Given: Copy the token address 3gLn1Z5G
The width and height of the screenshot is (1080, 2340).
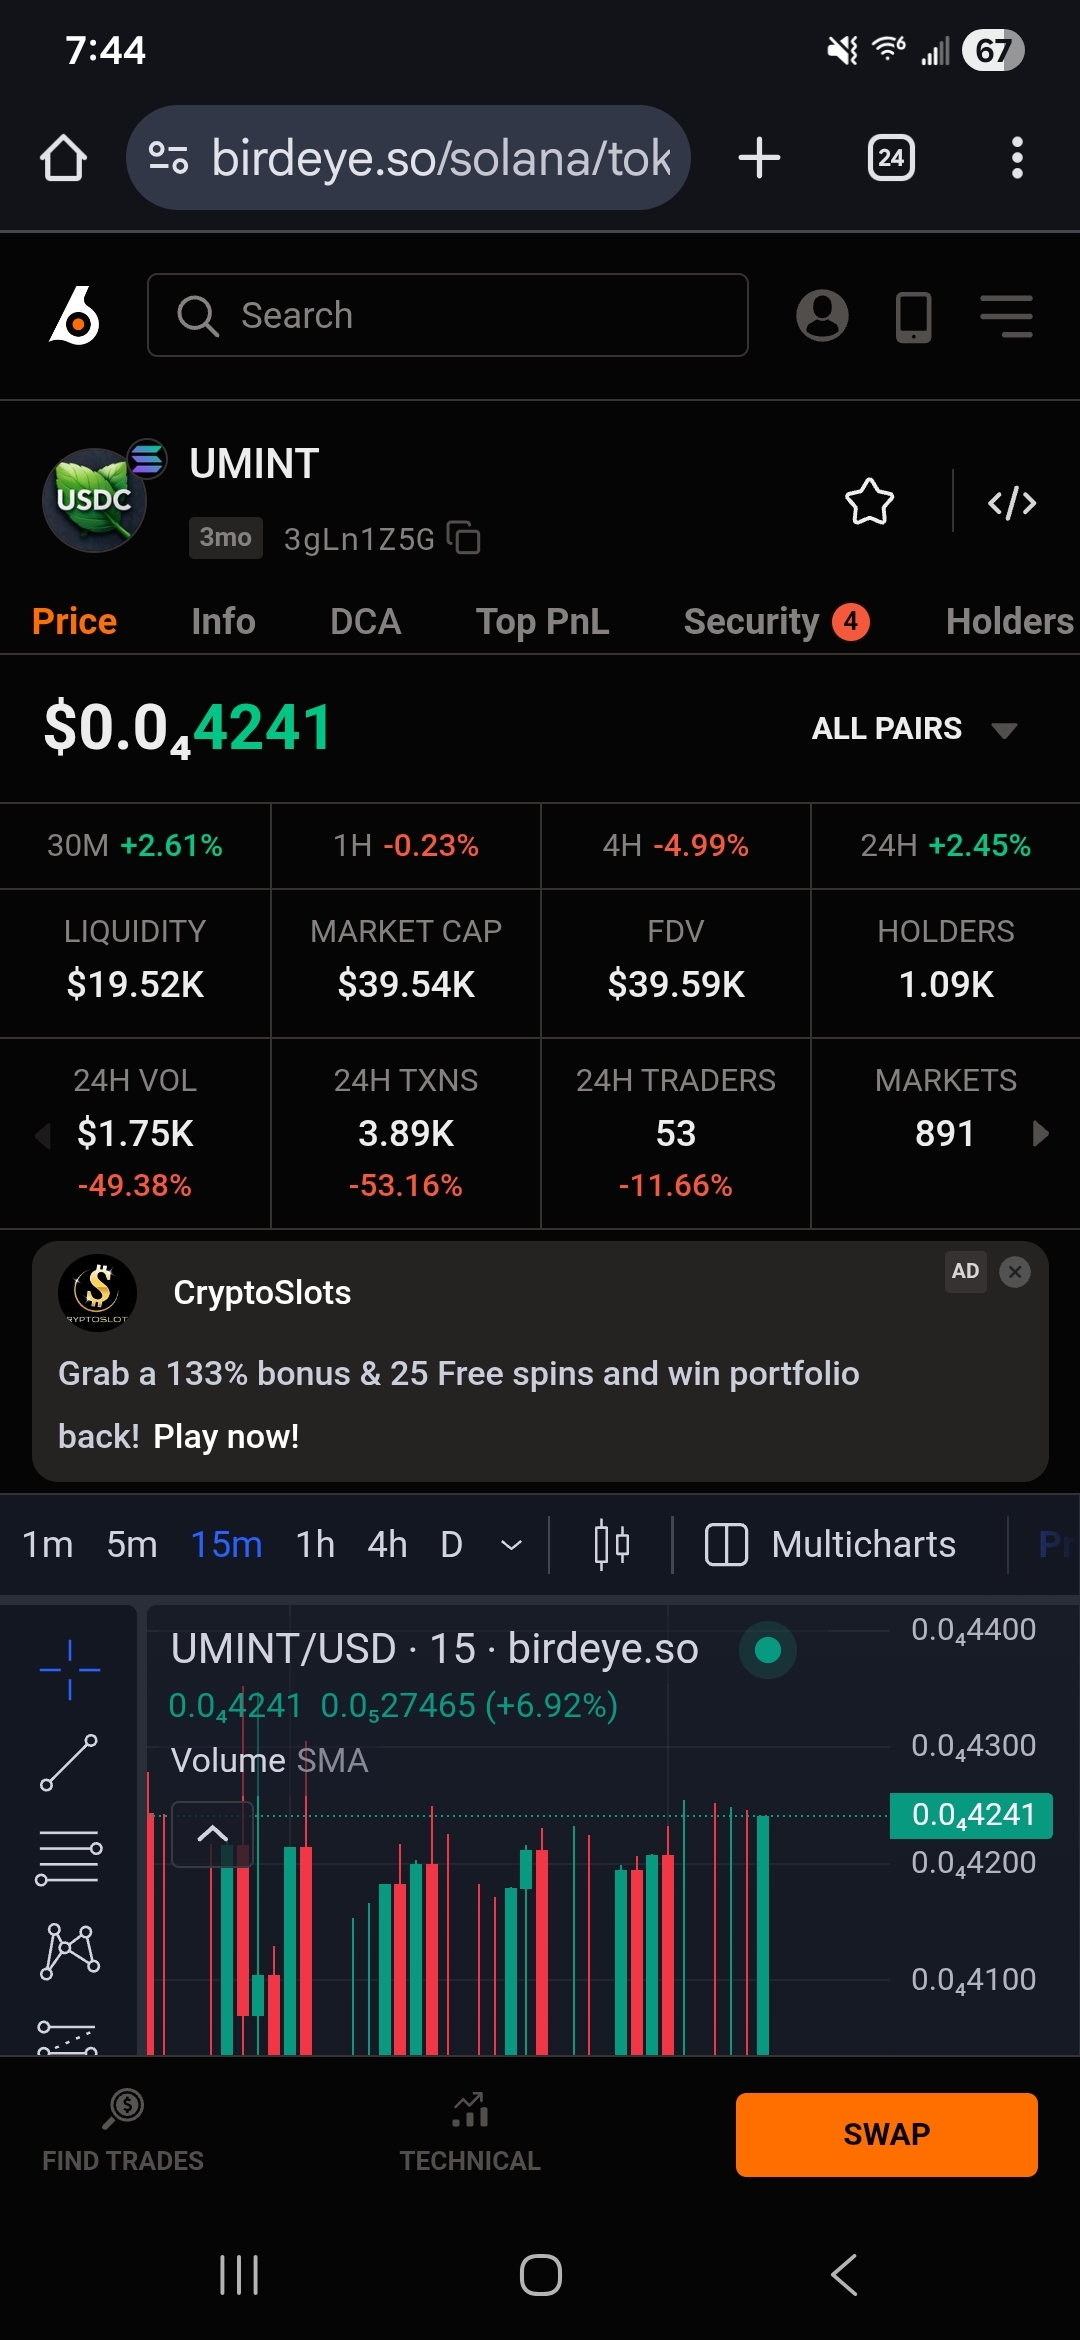Looking at the screenshot, I should point(464,538).
